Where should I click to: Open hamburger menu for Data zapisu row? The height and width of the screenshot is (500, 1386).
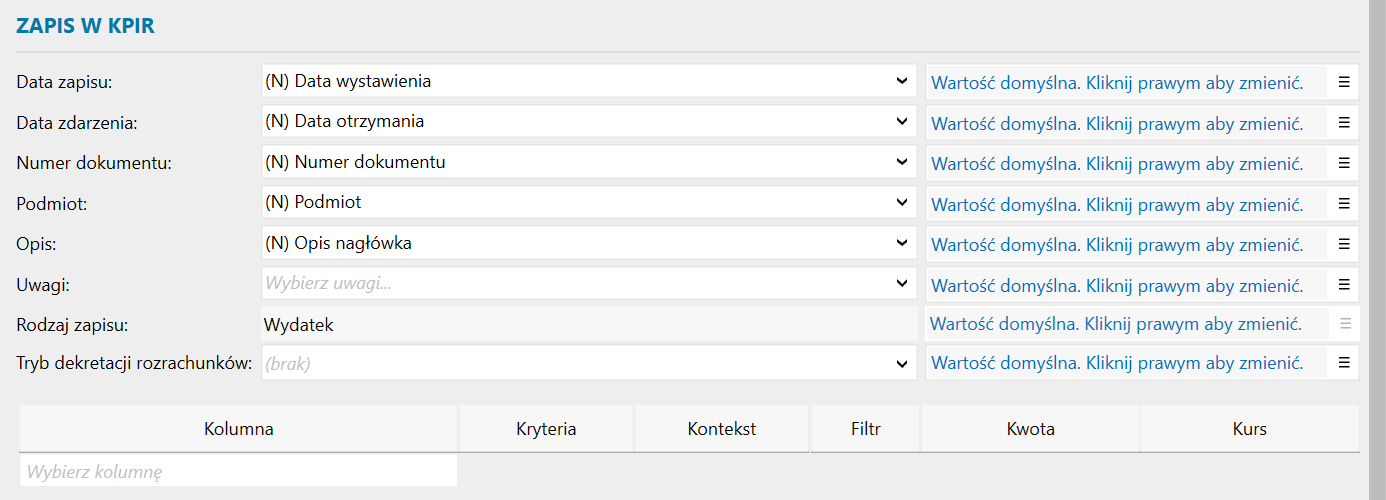coord(1344,82)
